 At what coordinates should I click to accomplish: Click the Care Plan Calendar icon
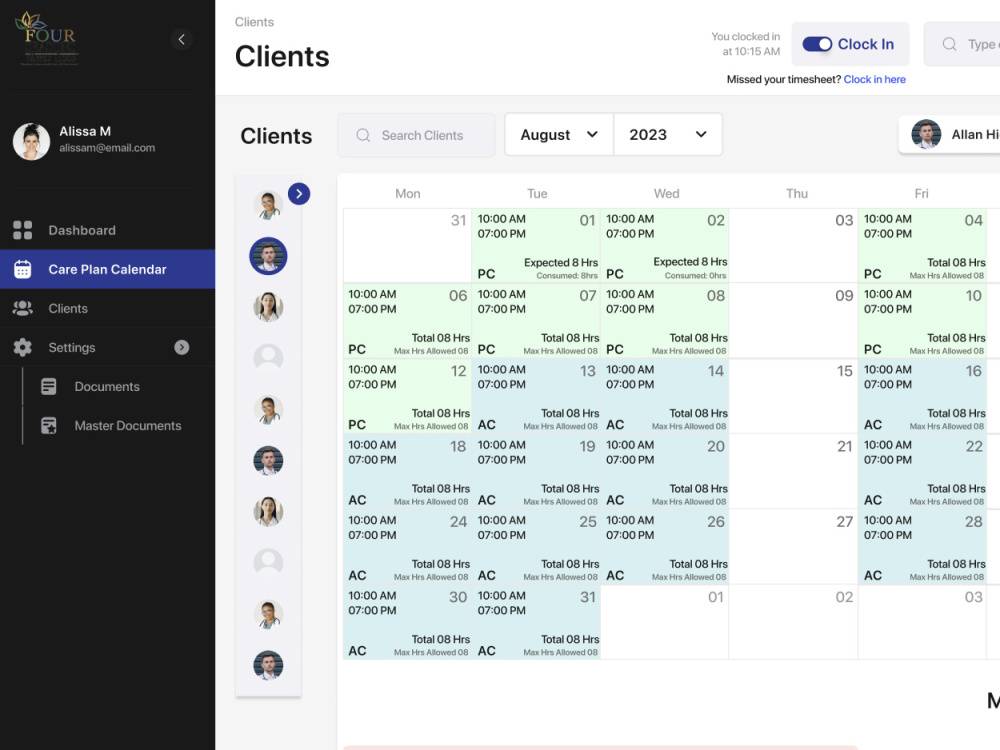22,269
